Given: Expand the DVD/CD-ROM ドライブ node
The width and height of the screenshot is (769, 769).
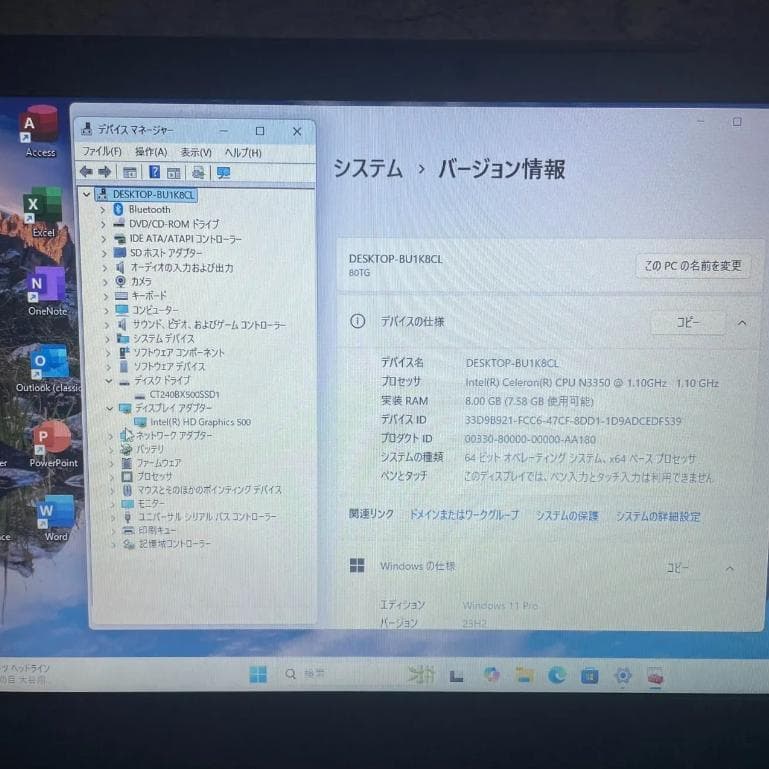Looking at the screenshot, I should (103, 224).
